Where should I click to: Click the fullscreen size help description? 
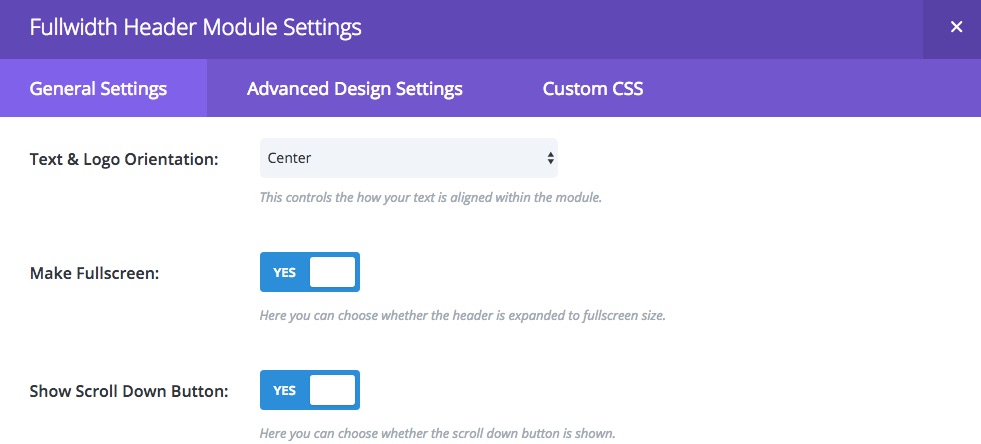click(x=462, y=315)
